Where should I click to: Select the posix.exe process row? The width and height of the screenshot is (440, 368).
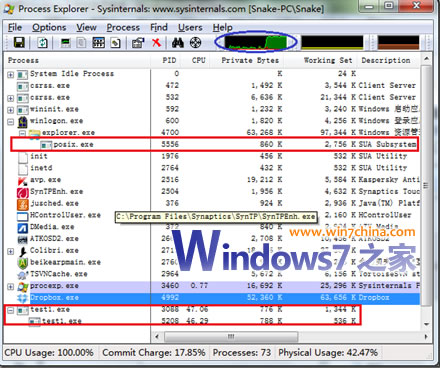[x=214, y=145]
